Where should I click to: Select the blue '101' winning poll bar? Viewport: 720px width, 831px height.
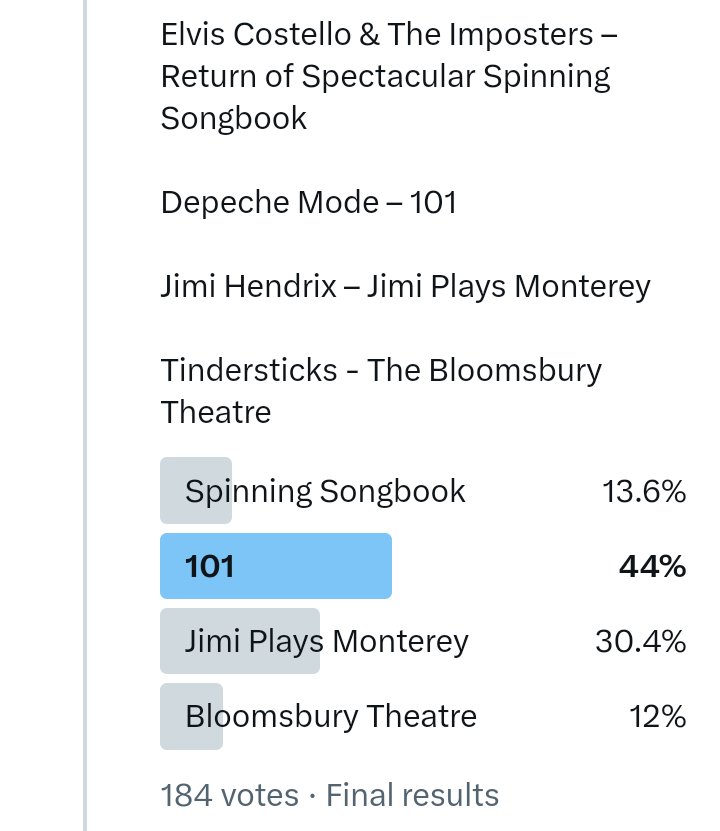[276, 566]
